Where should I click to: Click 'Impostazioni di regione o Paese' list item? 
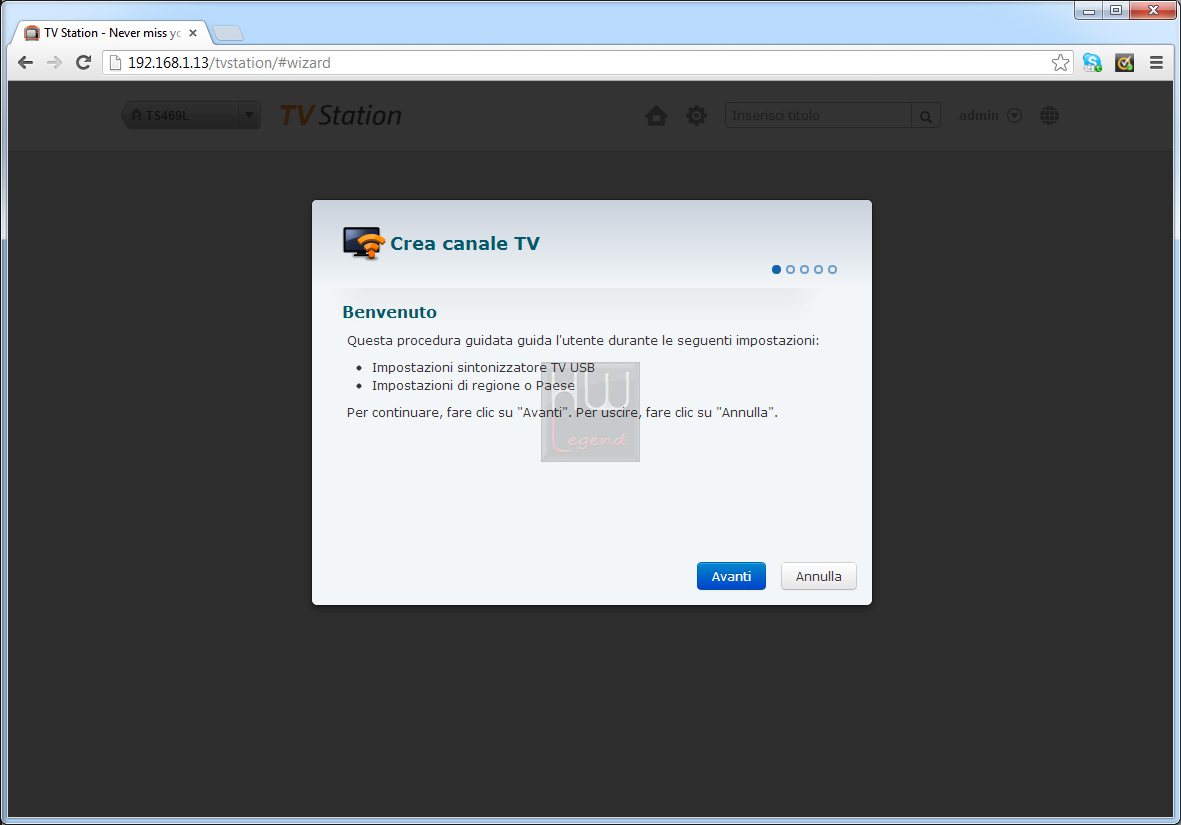[x=473, y=386]
